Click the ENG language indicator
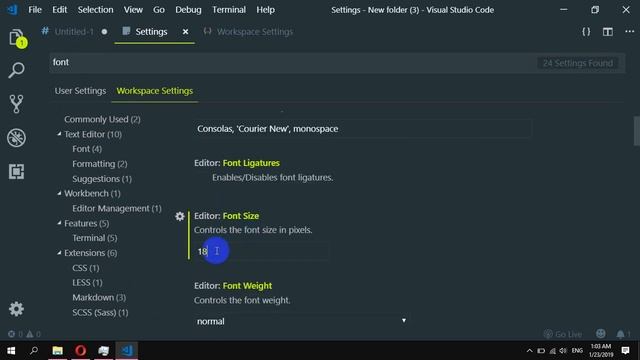The width and height of the screenshot is (640, 360). (x=577, y=351)
